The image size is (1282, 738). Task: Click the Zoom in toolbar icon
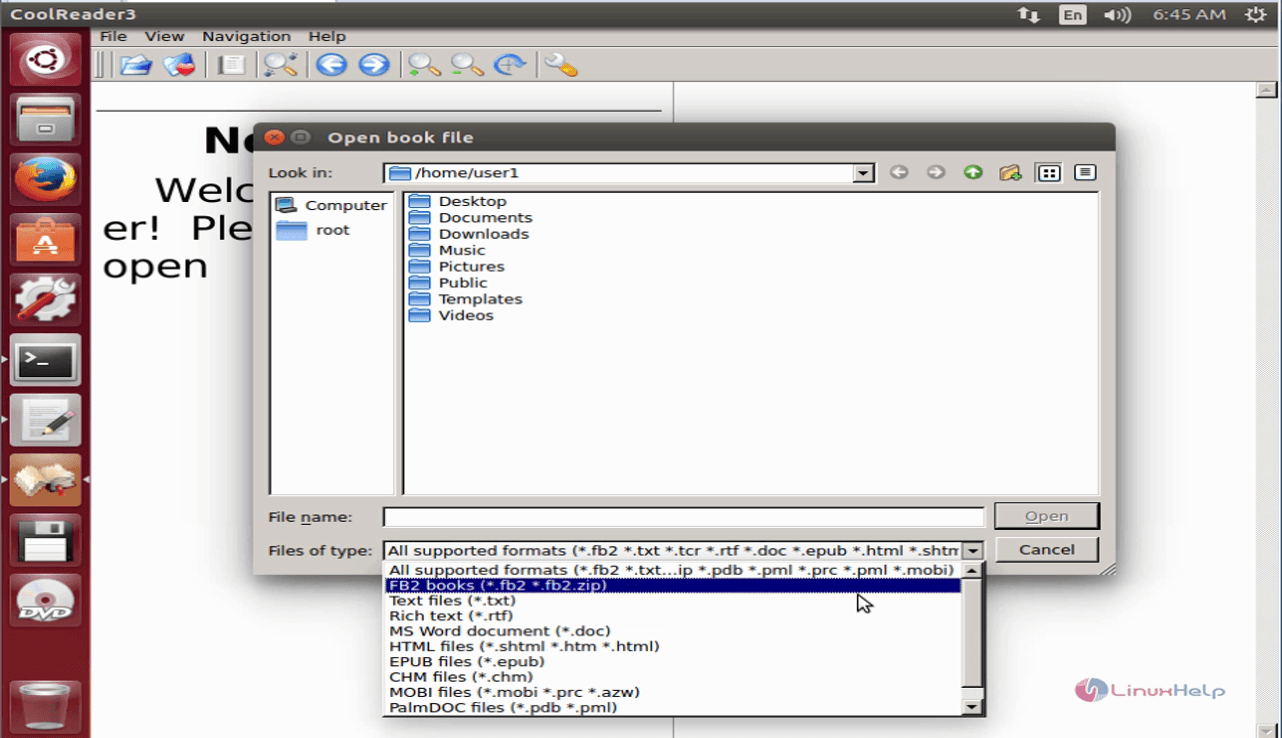424,65
